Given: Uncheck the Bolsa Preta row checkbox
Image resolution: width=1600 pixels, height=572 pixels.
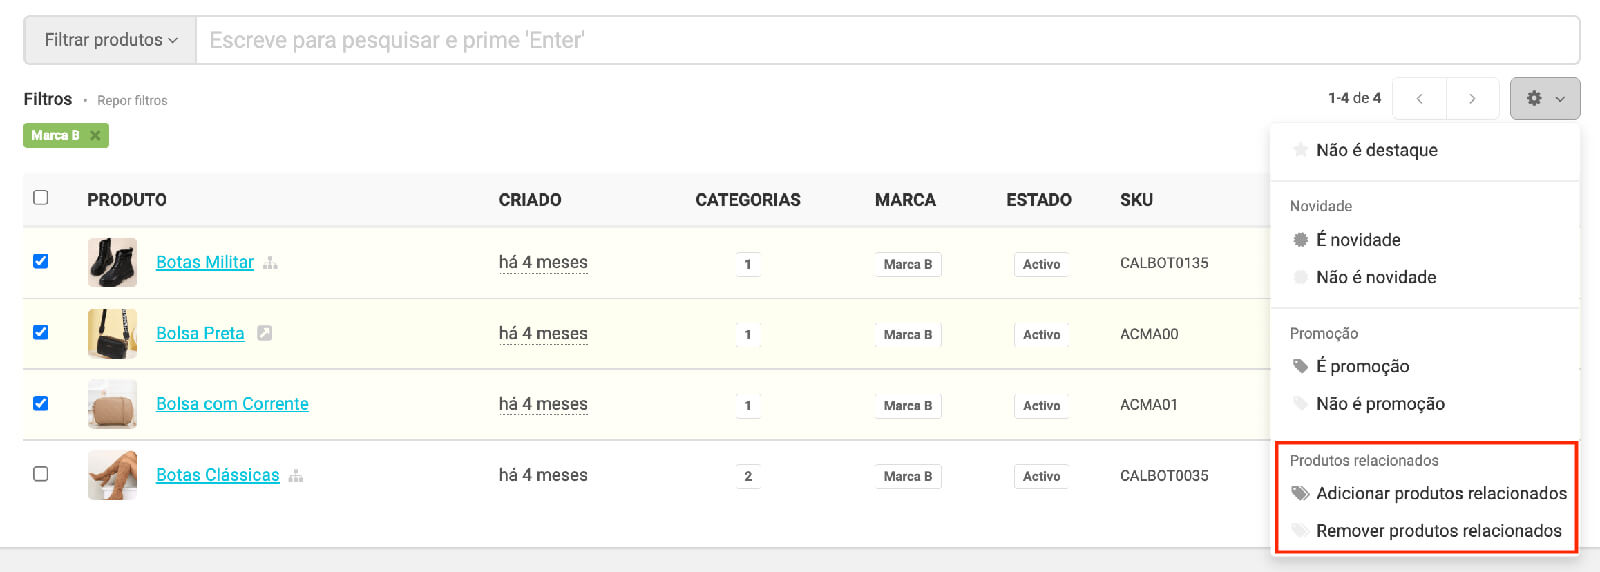Looking at the screenshot, I should click(x=41, y=332).
